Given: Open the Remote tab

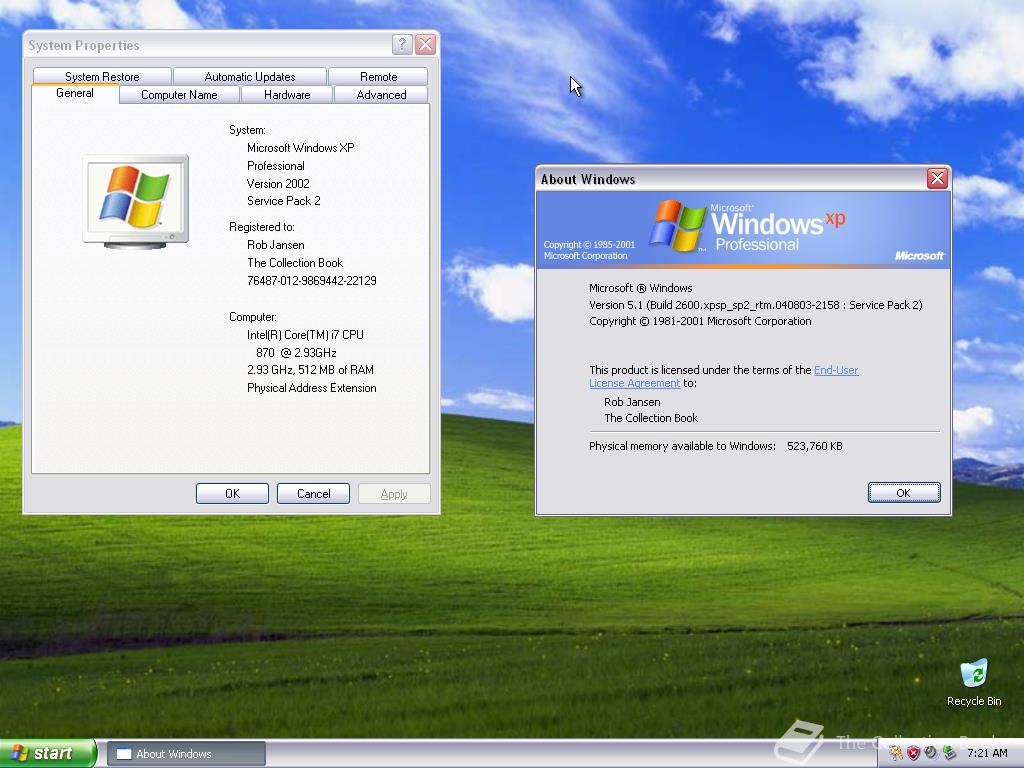Looking at the screenshot, I should pyautogui.click(x=378, y=76).
